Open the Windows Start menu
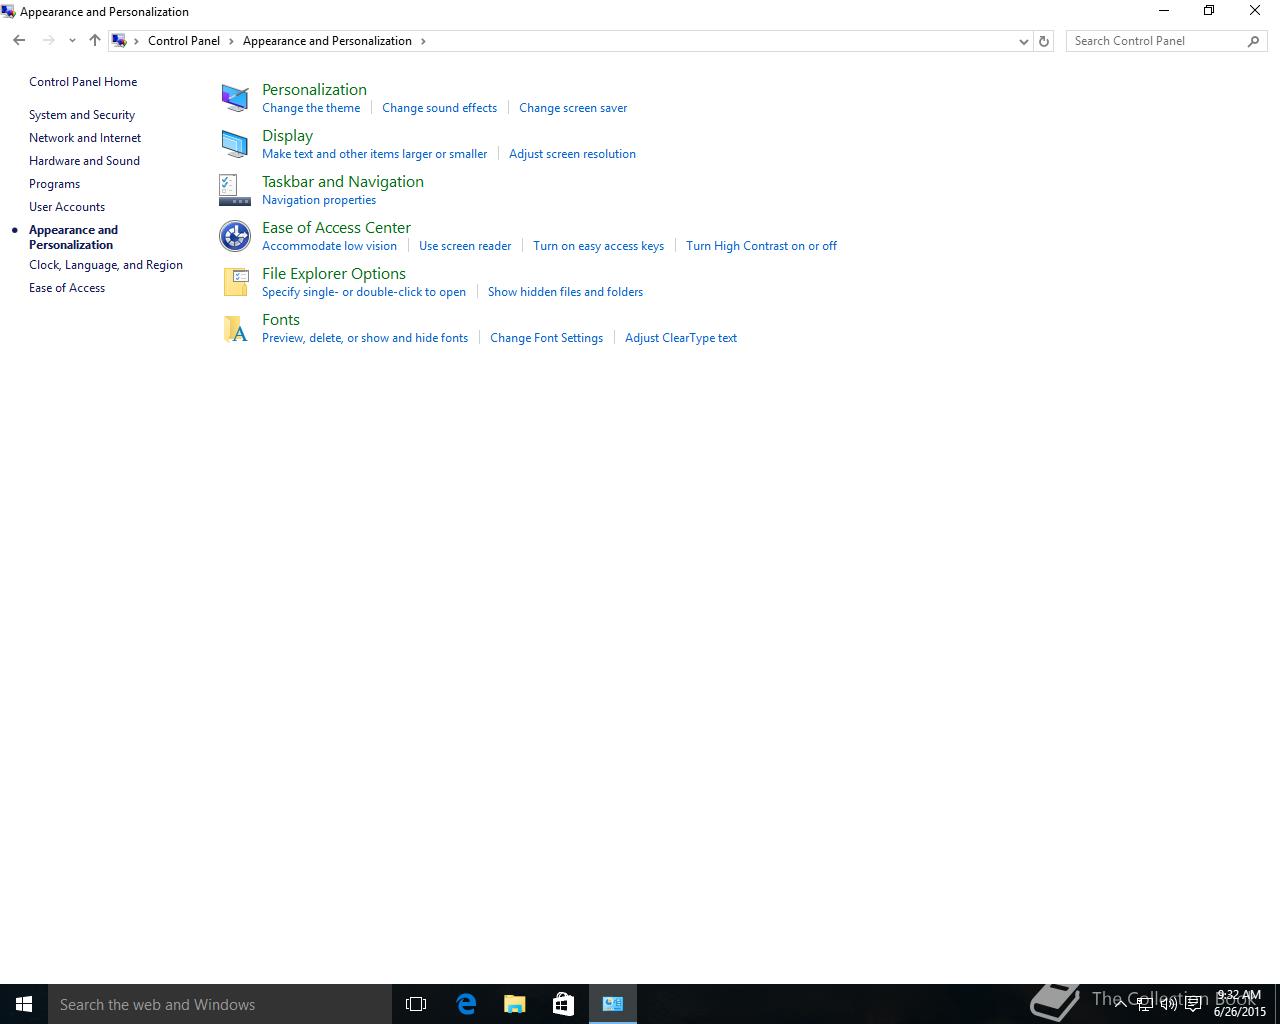 [x=24, y=1004]
